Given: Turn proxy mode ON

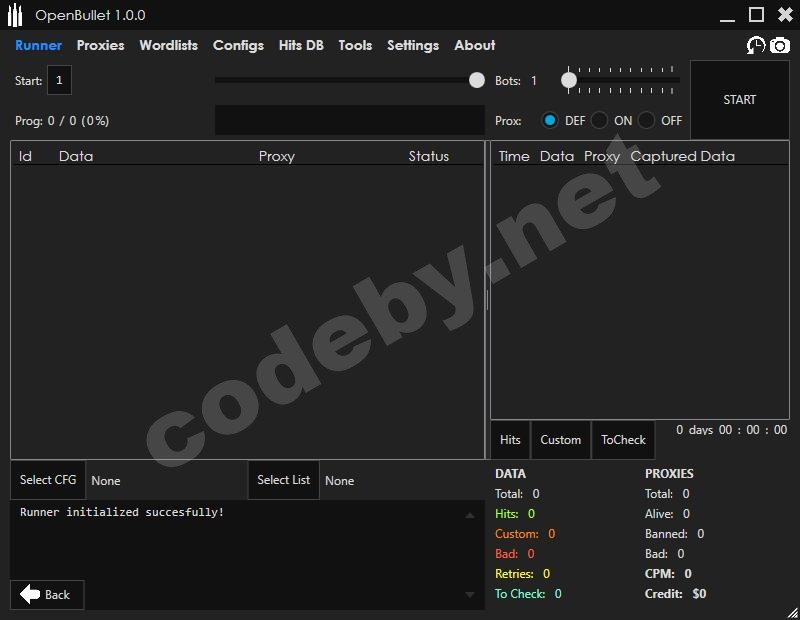Looking at the screenshot, I should 599,120.
